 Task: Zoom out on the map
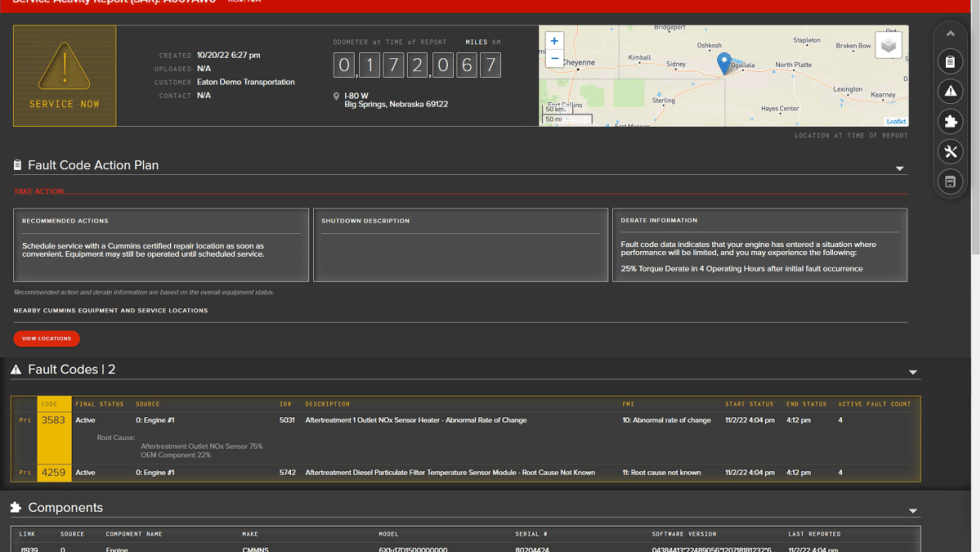554,59
